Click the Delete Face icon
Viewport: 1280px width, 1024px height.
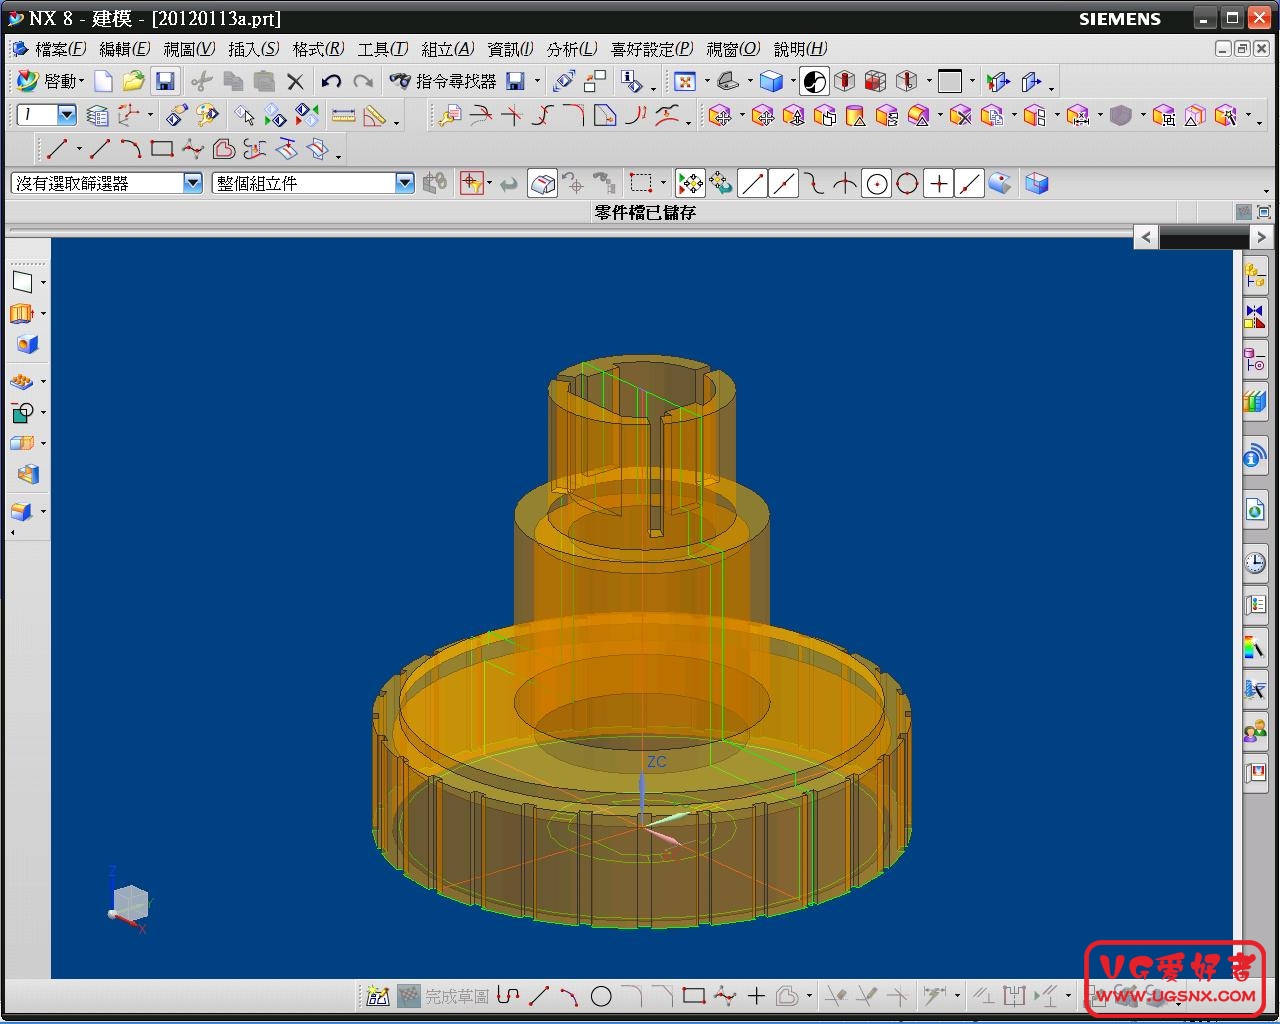coord(961,116)
